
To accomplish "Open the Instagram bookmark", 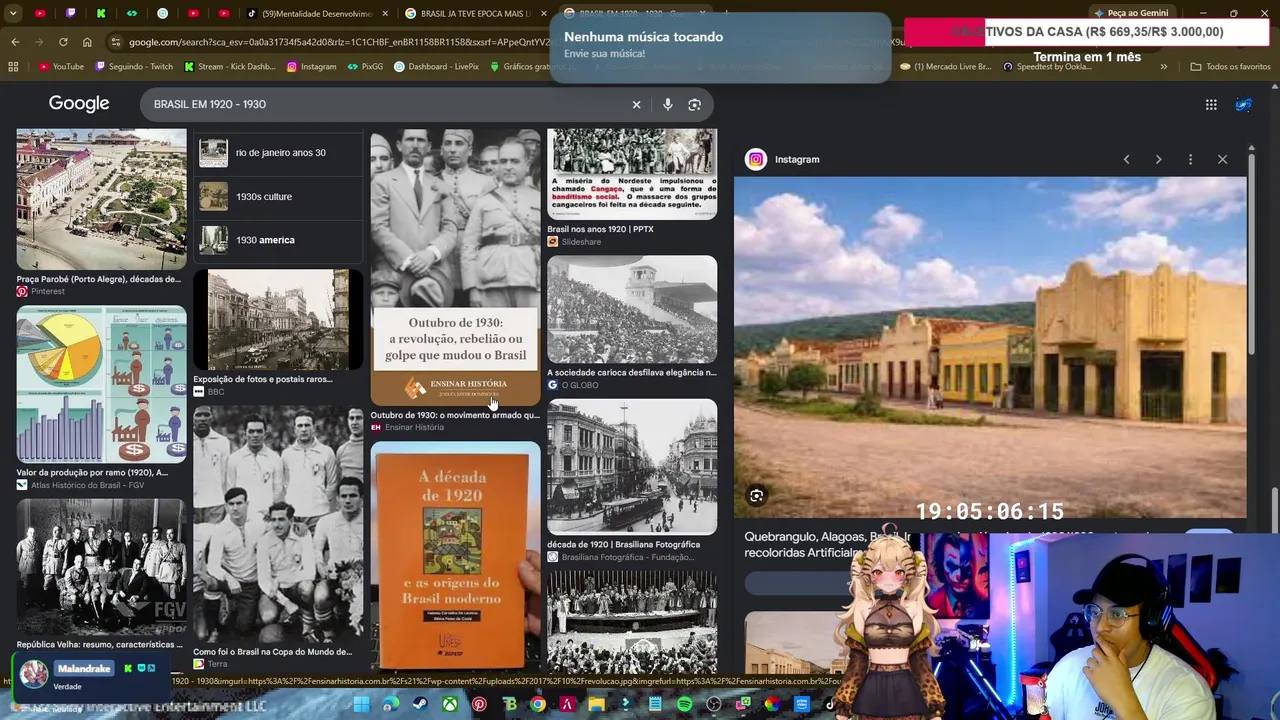I will pos(311,67).
